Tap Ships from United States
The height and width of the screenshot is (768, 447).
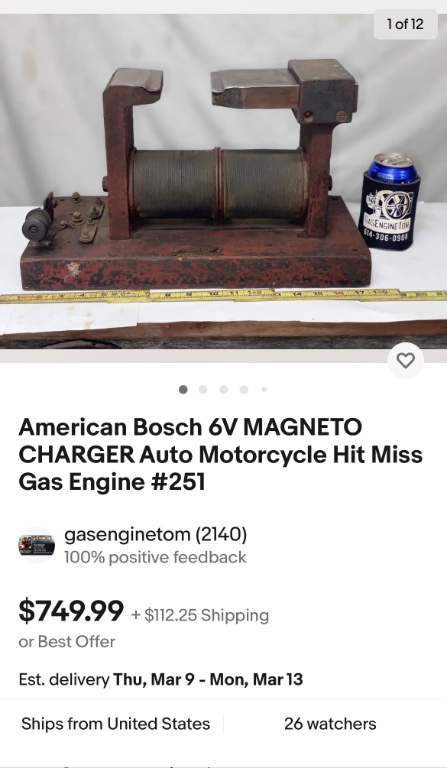pyautogui.click(x=116, y=724)
